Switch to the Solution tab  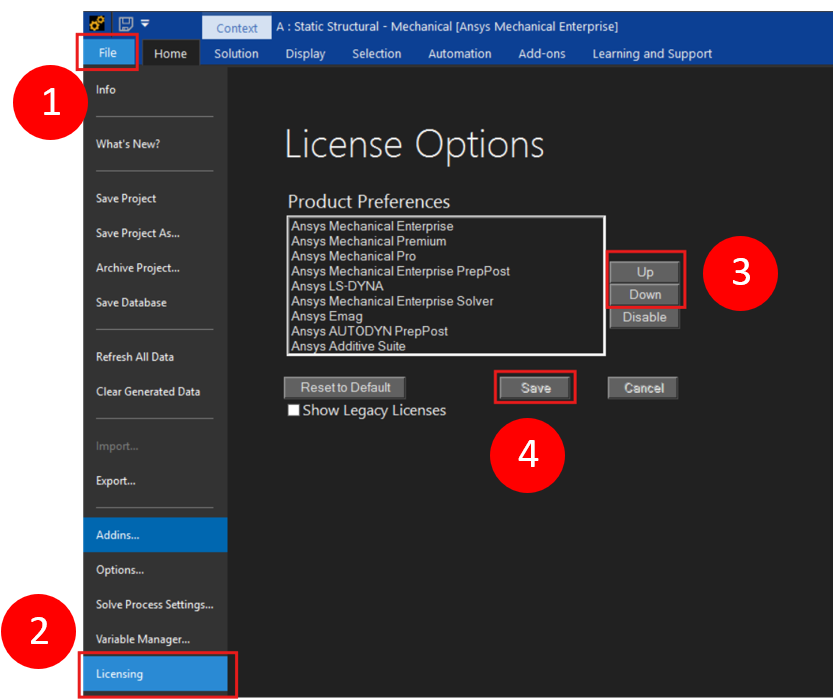coord(236,54)
